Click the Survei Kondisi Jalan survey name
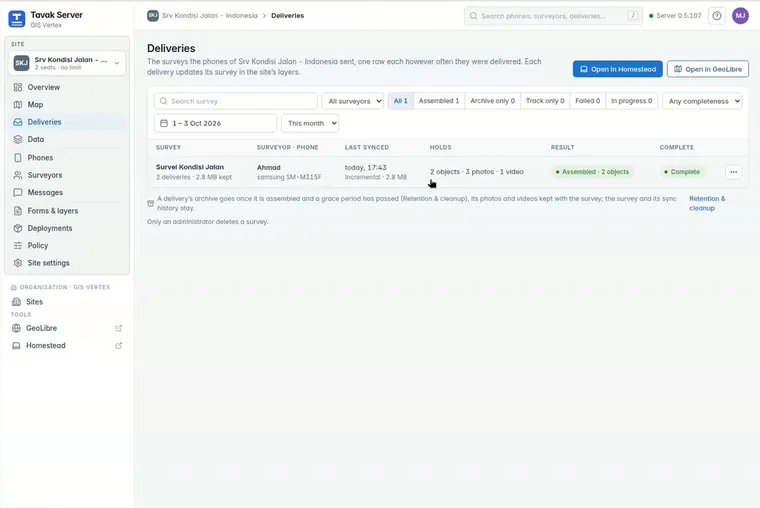 tap(190, 167)
